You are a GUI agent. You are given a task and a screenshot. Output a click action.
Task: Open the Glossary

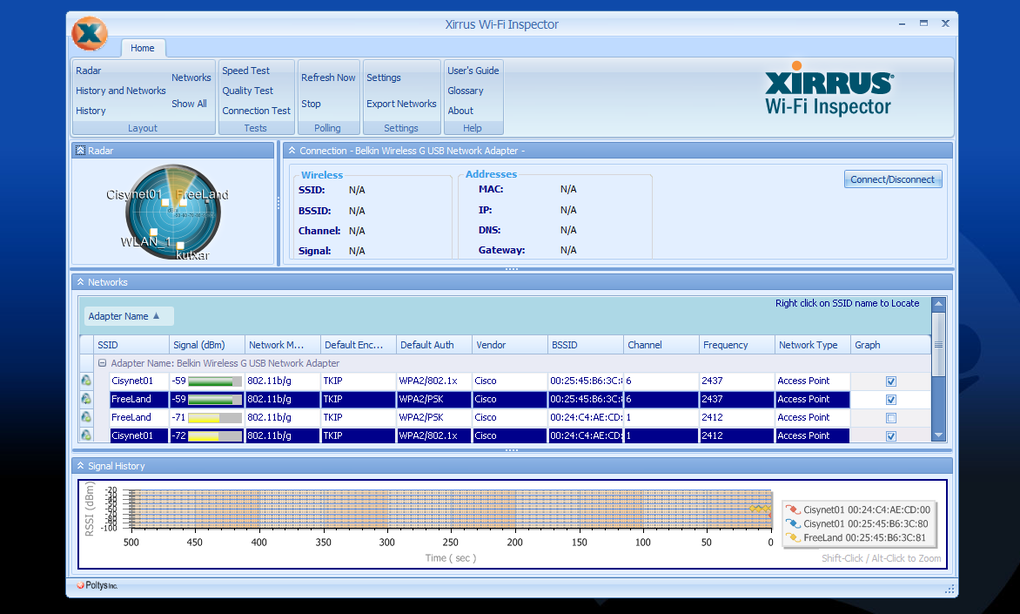465,90
